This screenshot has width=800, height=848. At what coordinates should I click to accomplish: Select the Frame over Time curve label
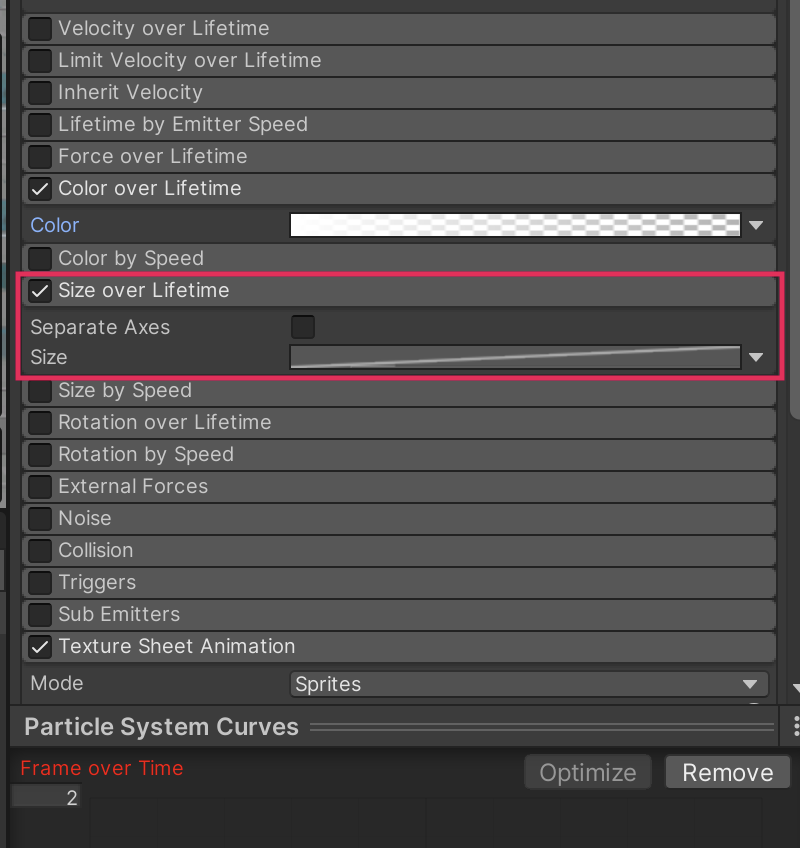coord(102,768)
